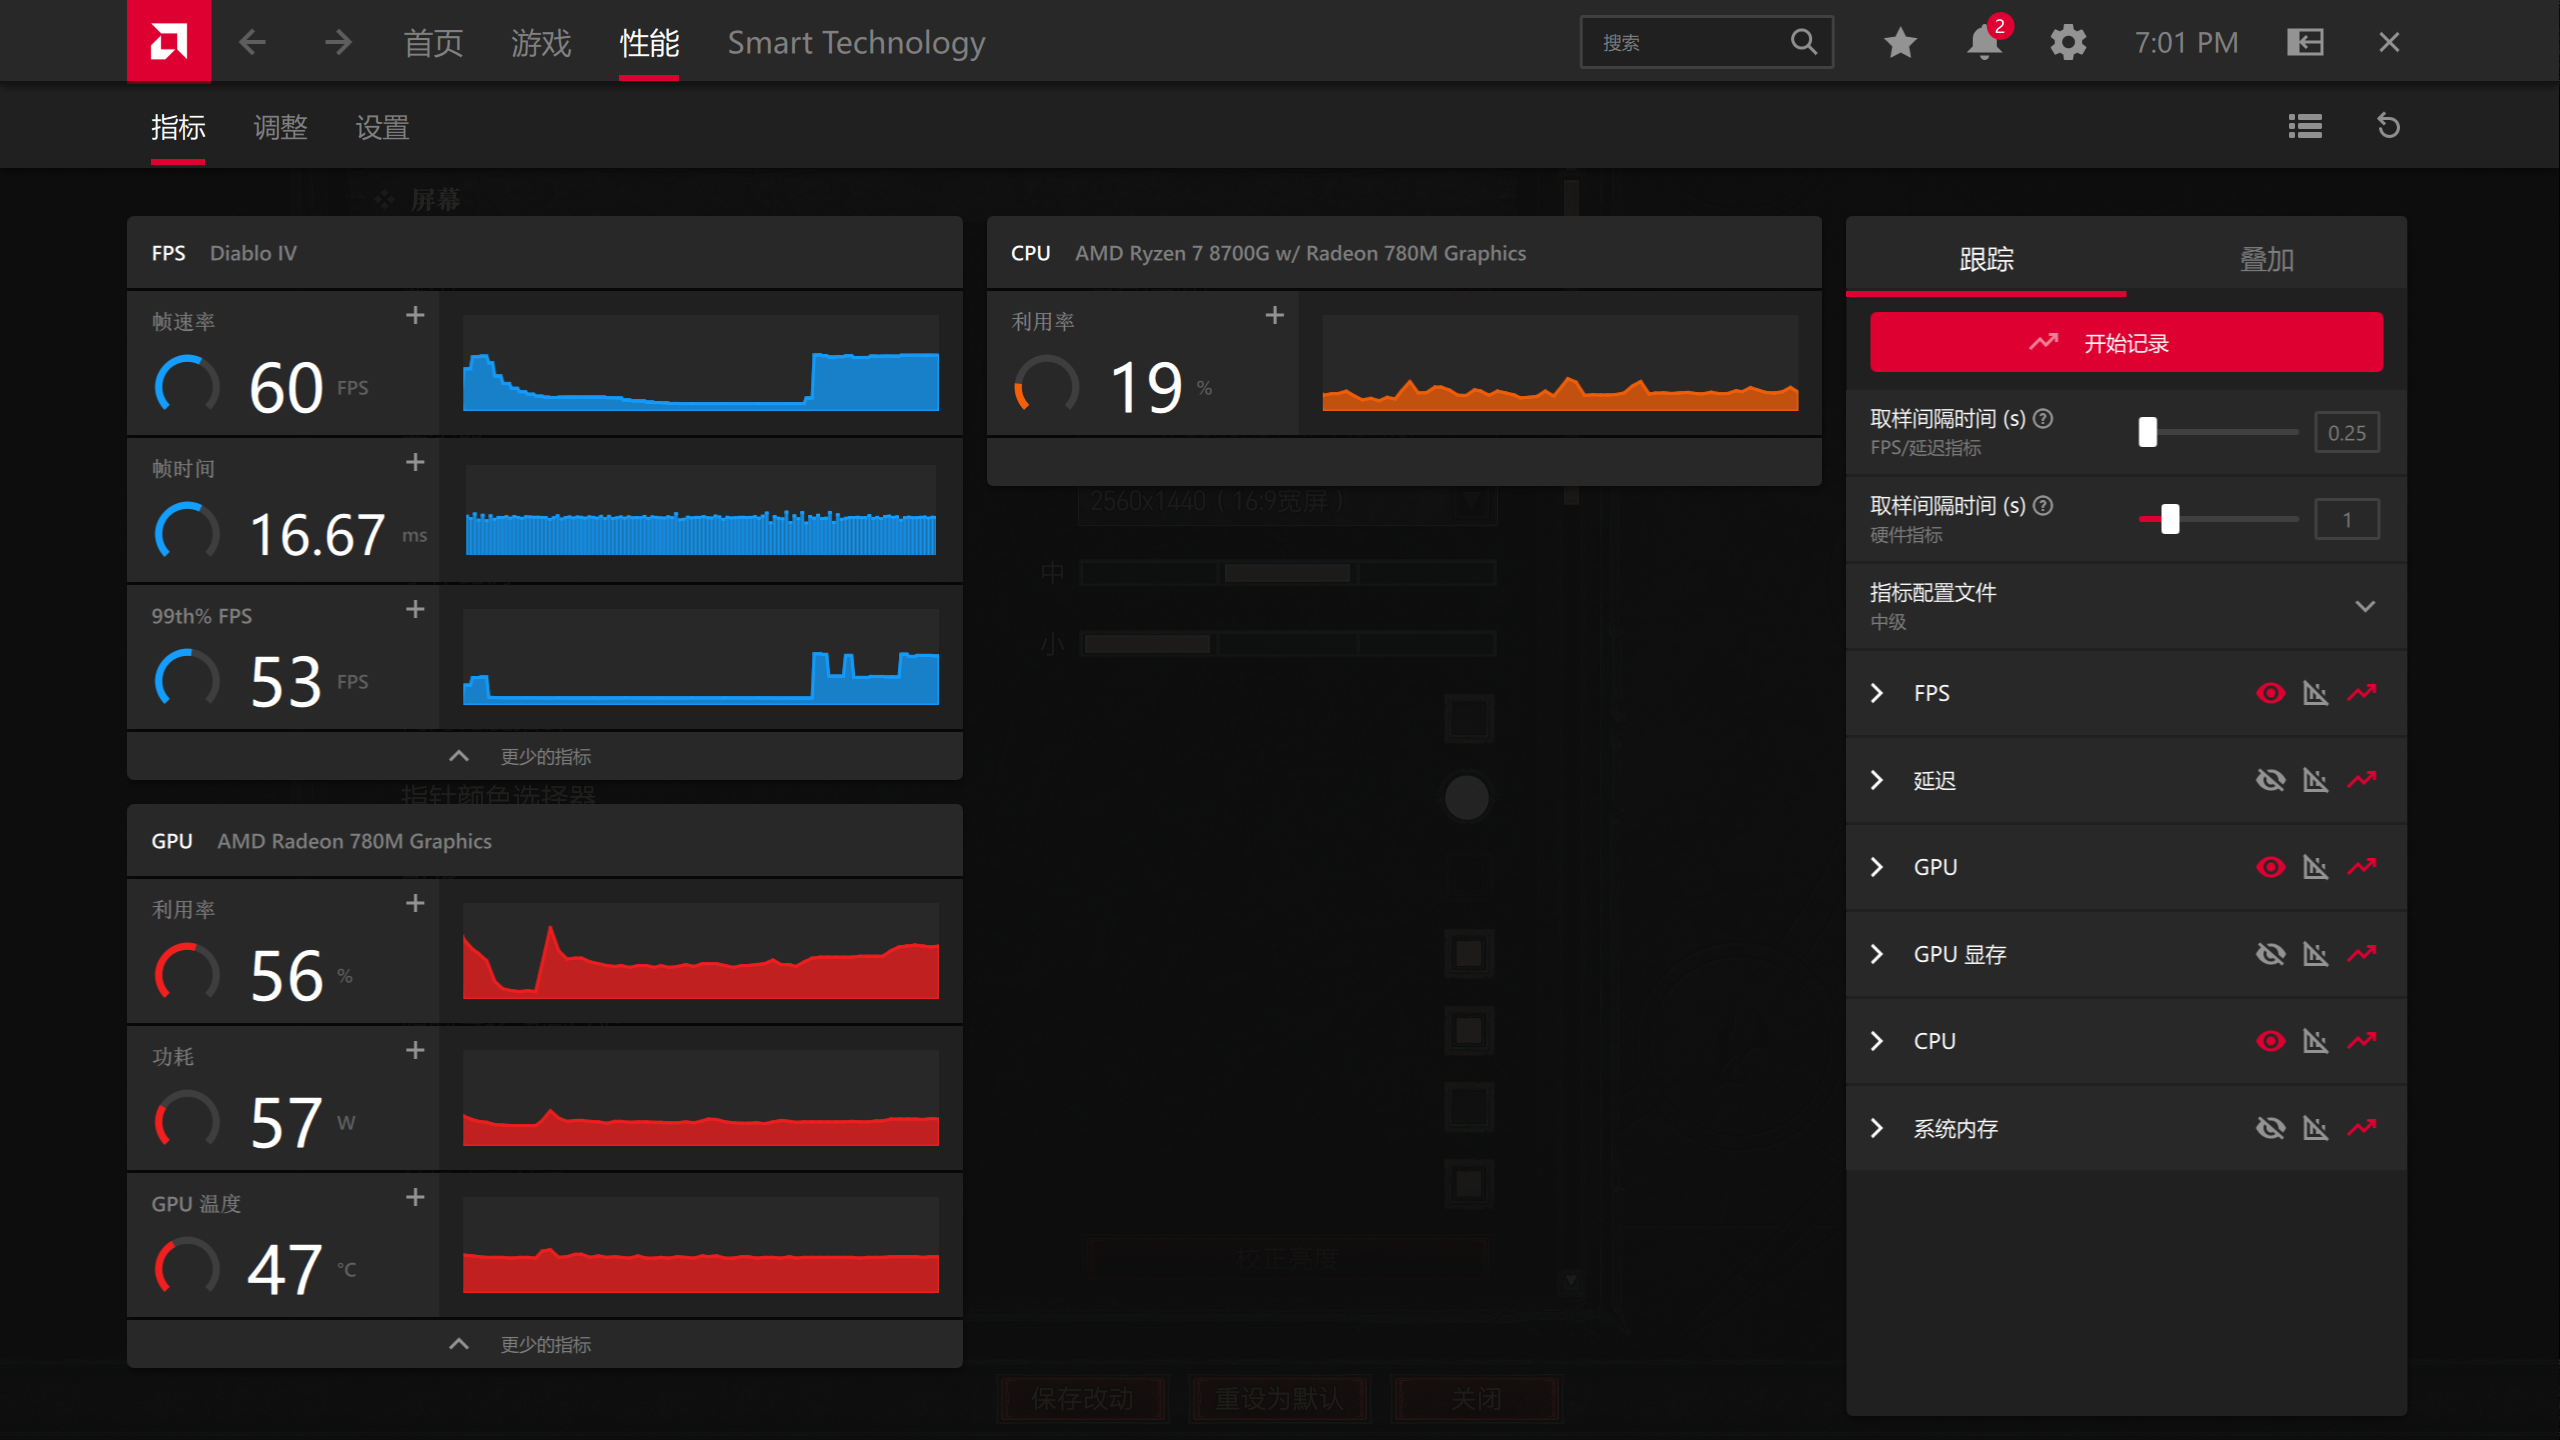Screen dimensions: 2560x1440
Task: Click help icon for hardware sampling interval
Action: click(2044, 506)
